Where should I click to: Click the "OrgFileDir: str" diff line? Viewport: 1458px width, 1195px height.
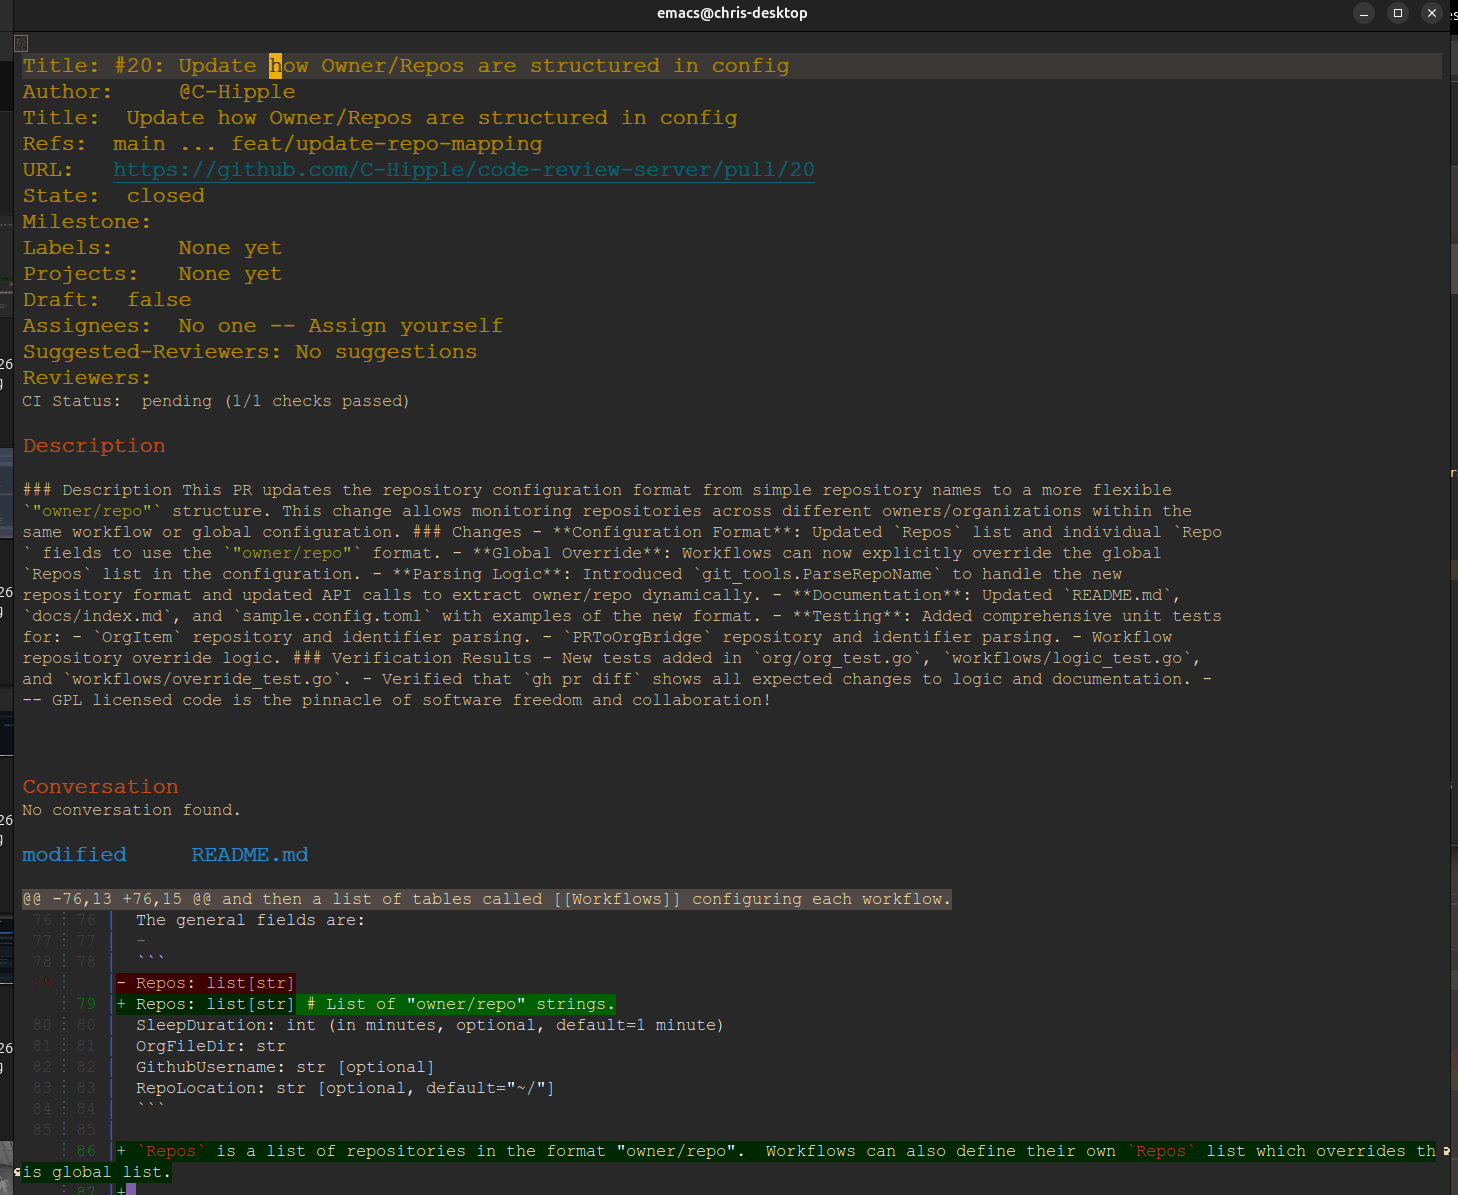[211, 1046]
